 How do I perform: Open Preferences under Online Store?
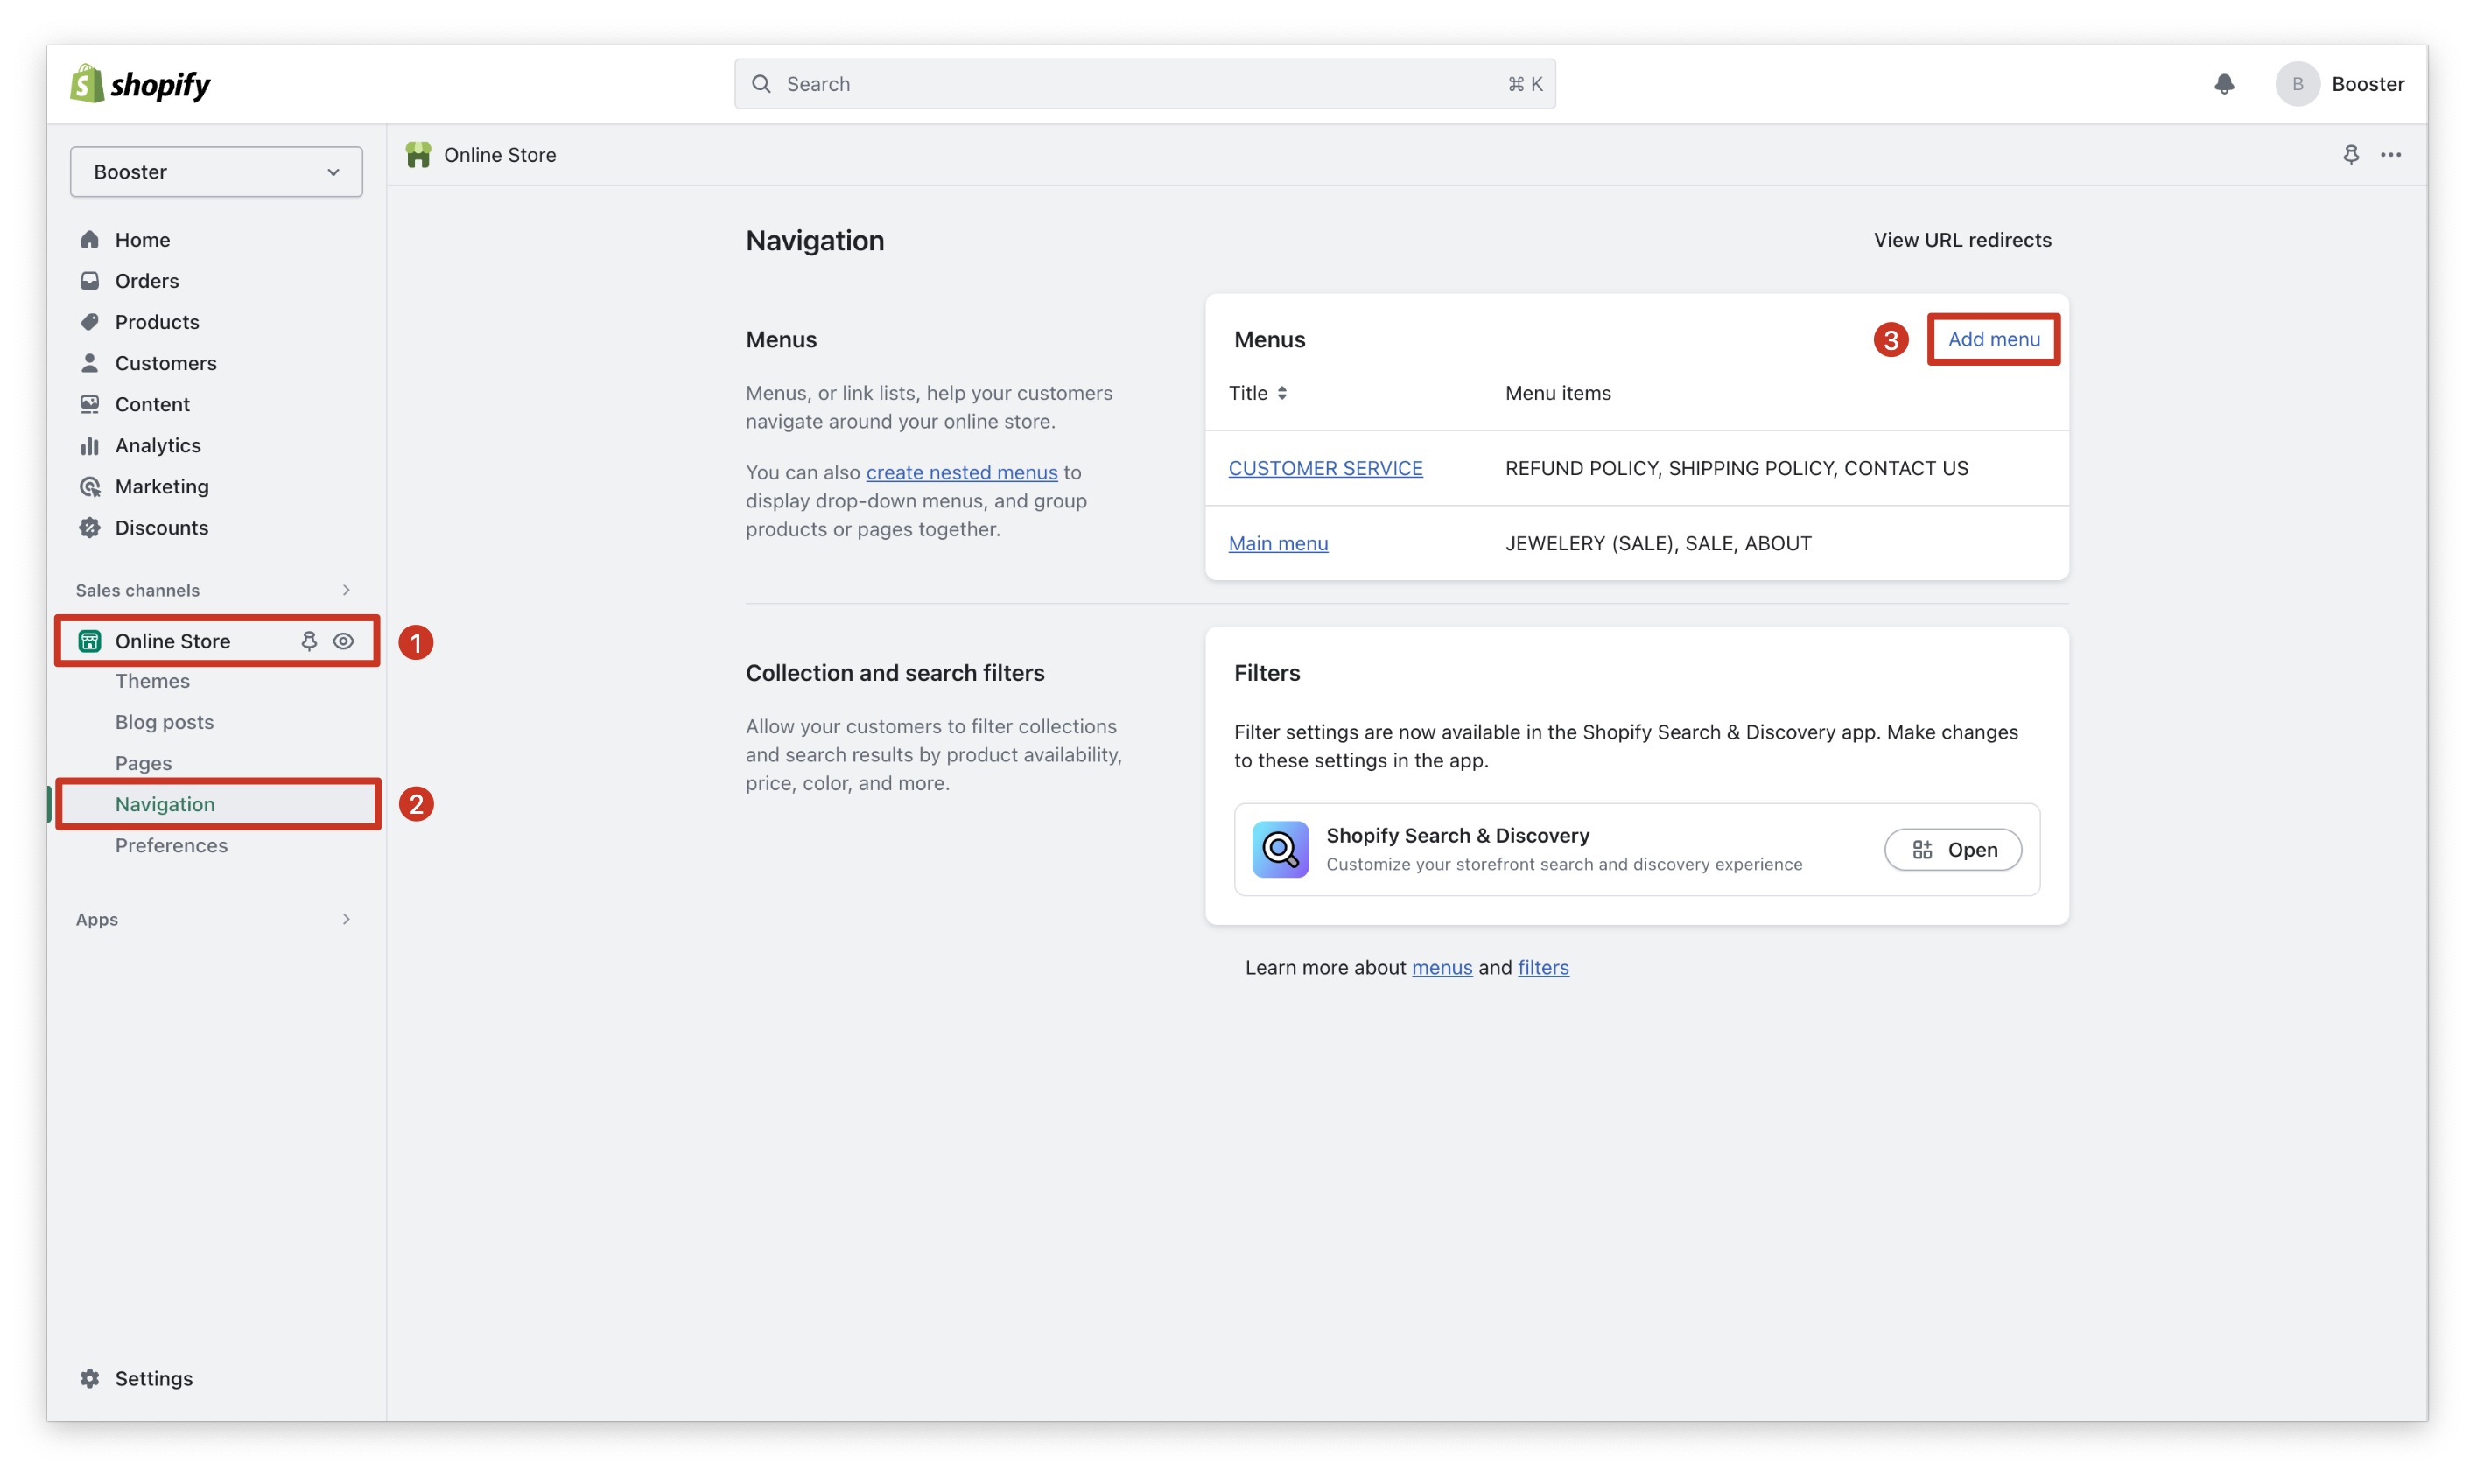[x=171, y=845]
